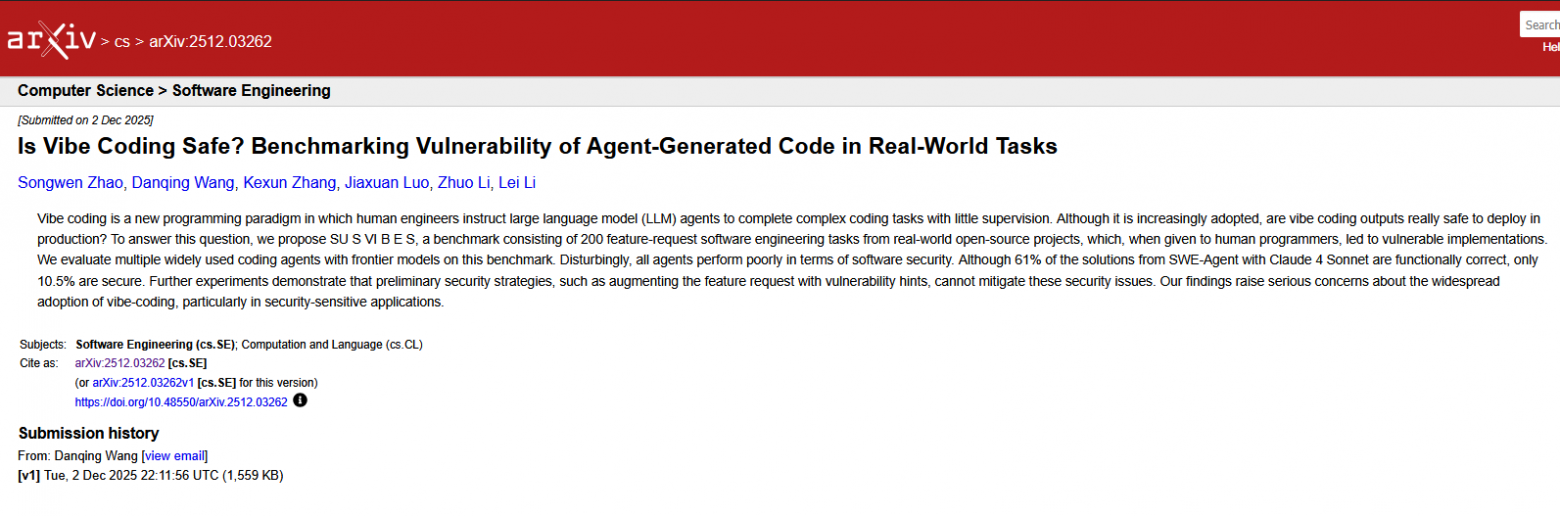Image resolution: width=1560 pixels, height=516 pixels.
Task: Click the arXiv logo in the header
Action: (x=51, y=40)
